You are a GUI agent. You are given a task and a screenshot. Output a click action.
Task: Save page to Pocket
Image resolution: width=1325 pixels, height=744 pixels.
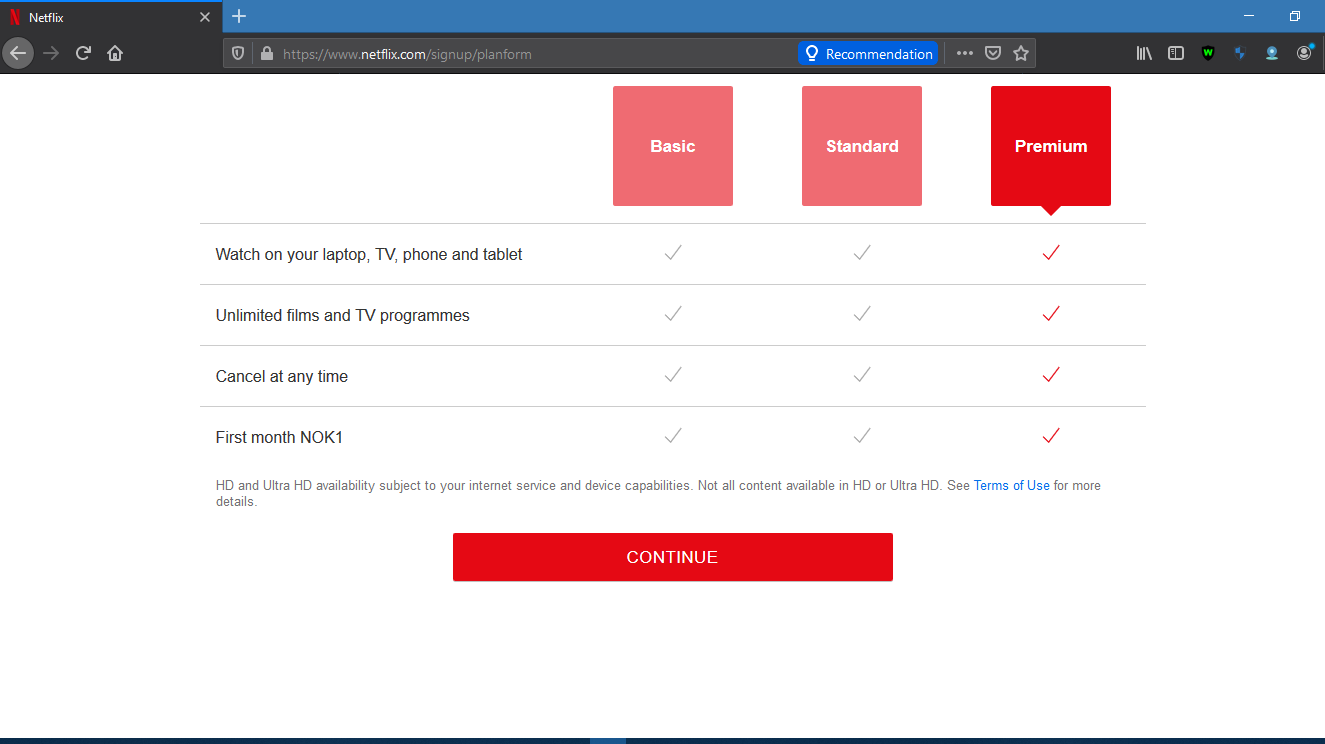coord(993,52)
